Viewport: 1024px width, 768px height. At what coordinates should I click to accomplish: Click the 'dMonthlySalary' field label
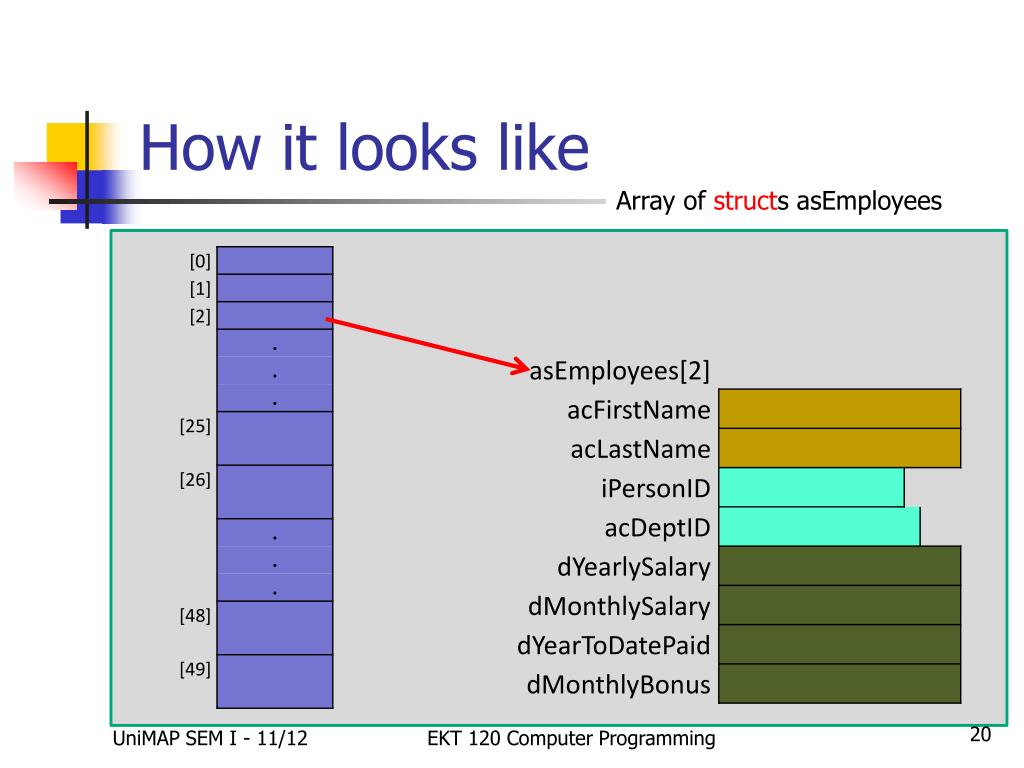point(619,606)
